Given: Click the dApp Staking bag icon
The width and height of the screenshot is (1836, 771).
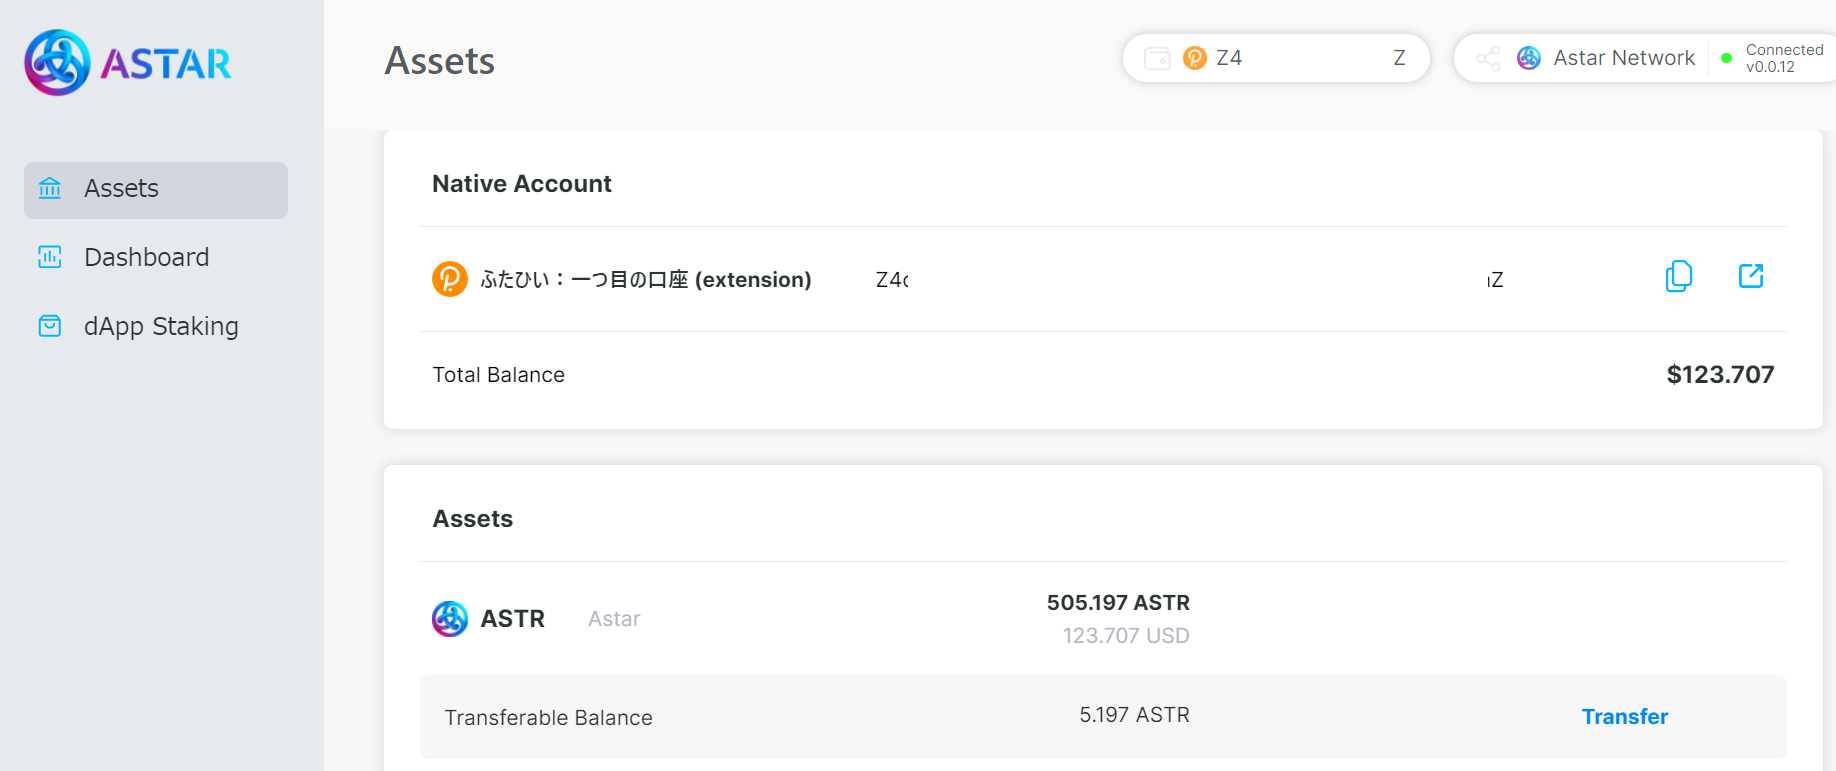Looking at the screenshot, I should [x=50, y=326].
